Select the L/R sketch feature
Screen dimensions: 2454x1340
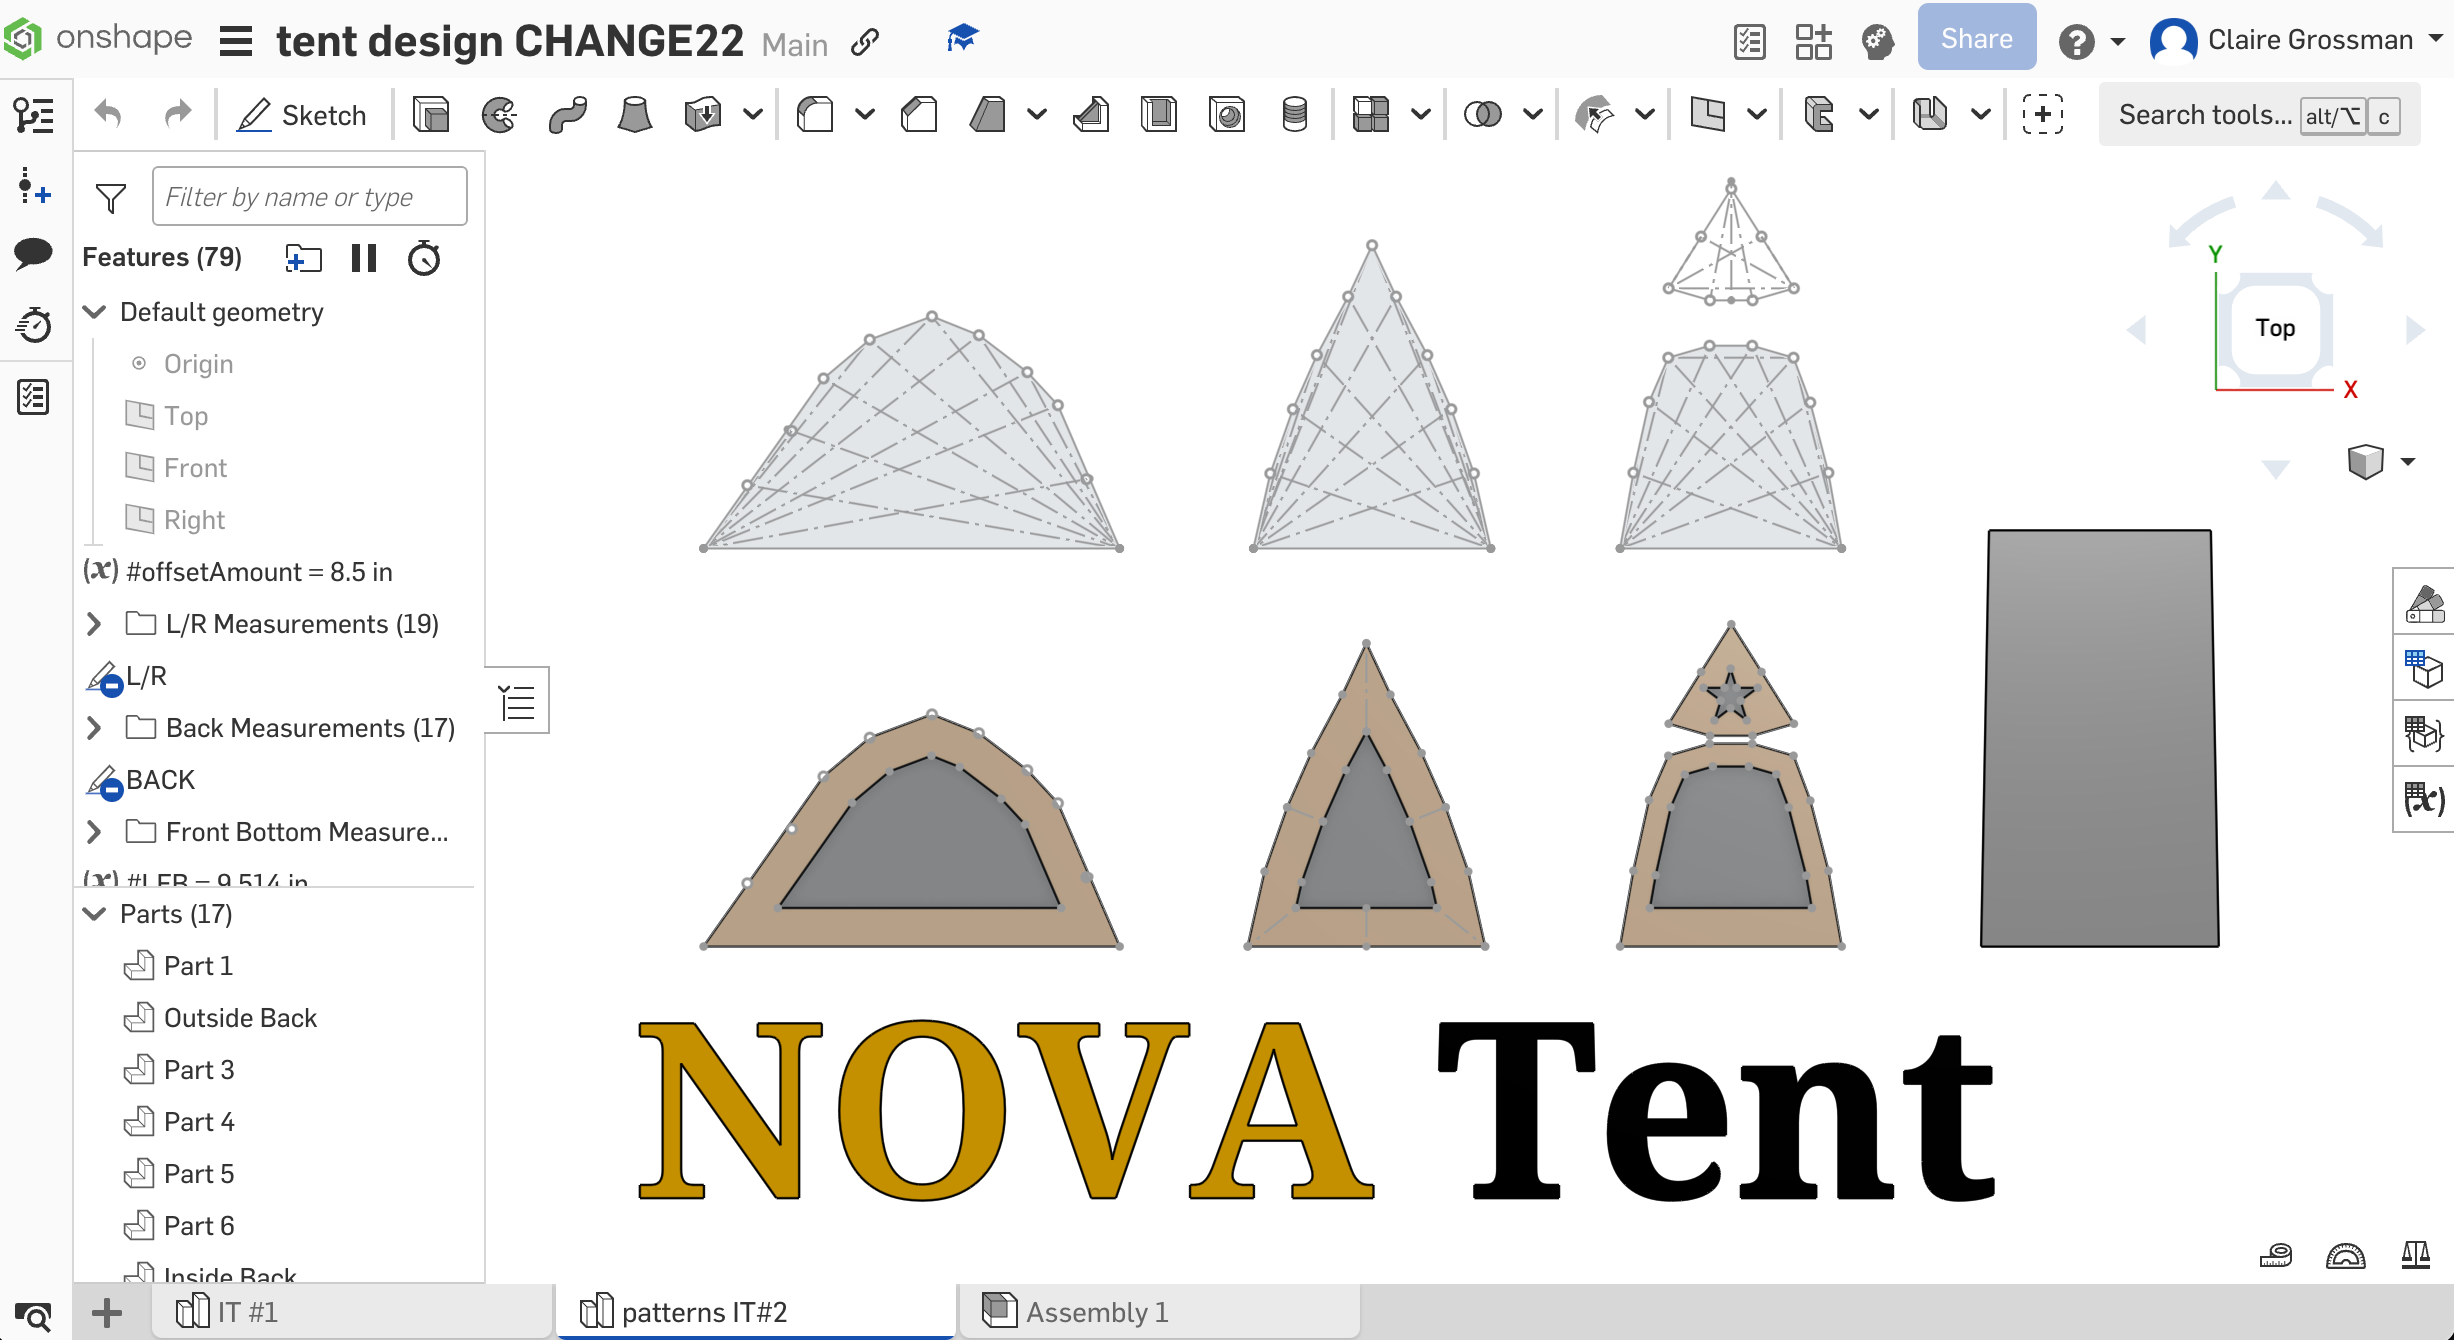click(x=146, y=676)
